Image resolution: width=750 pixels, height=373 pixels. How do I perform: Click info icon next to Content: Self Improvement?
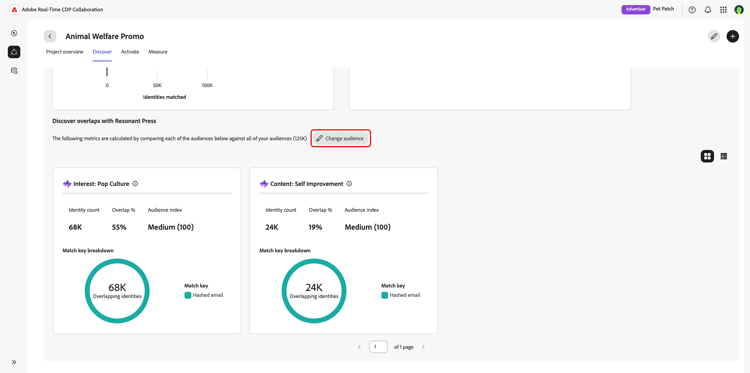pyautogui.click(x=349, y=184)
